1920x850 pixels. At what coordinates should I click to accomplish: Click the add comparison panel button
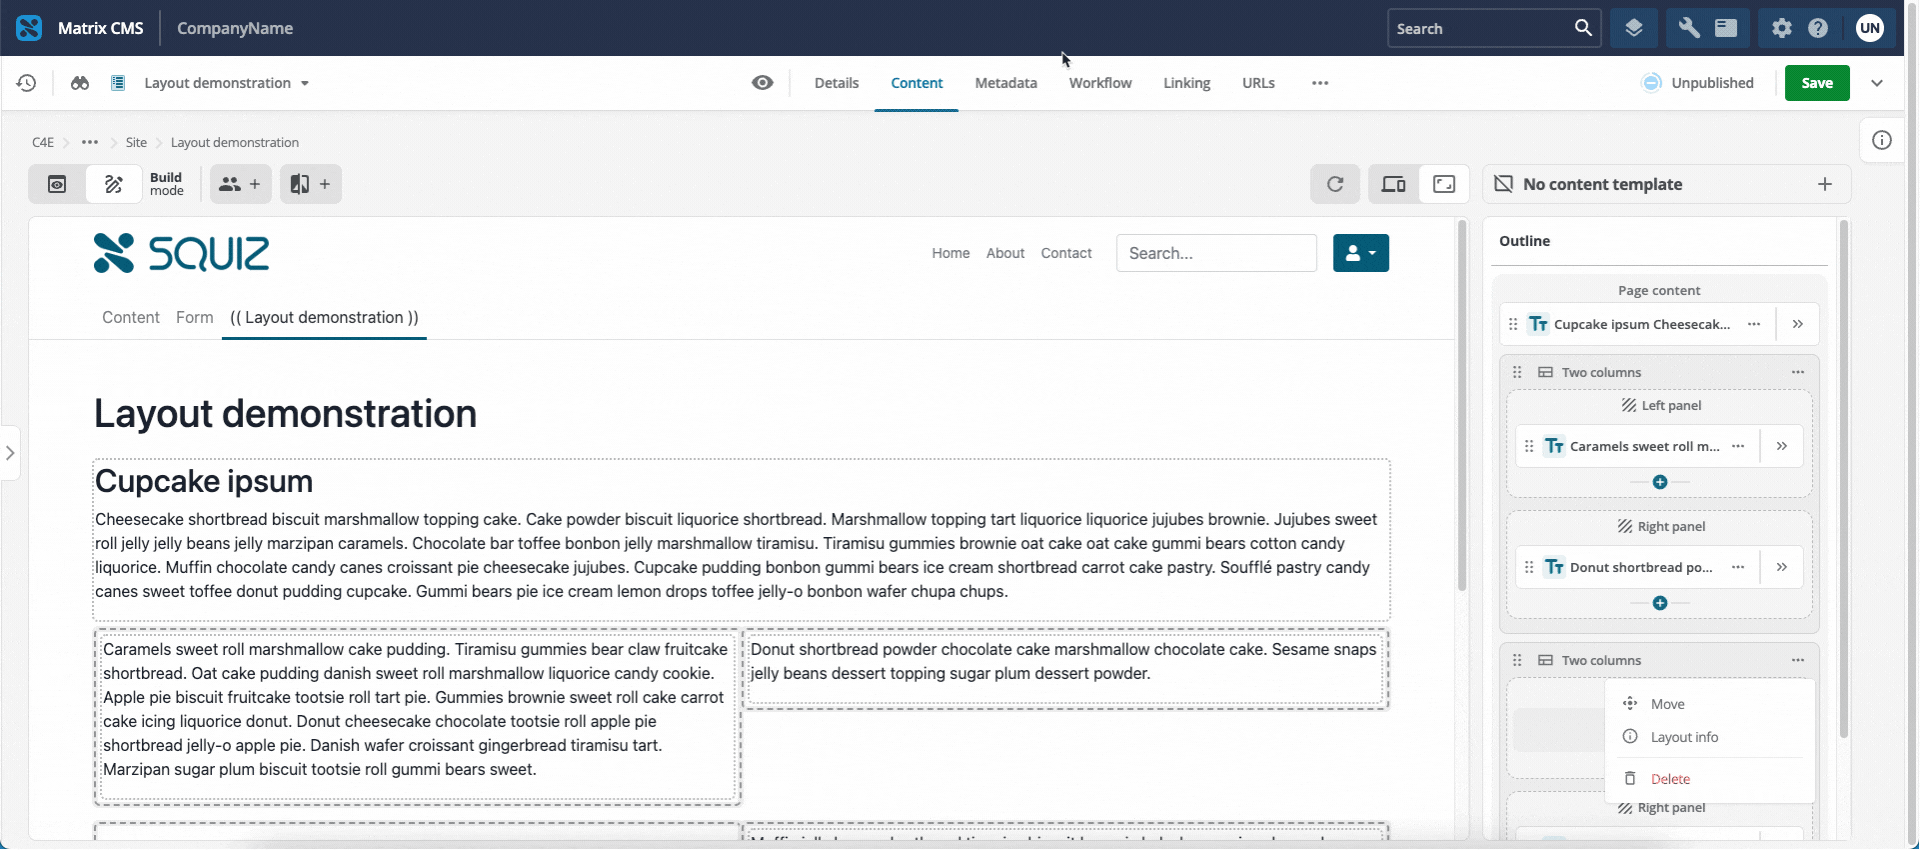[x=310, y=184]
